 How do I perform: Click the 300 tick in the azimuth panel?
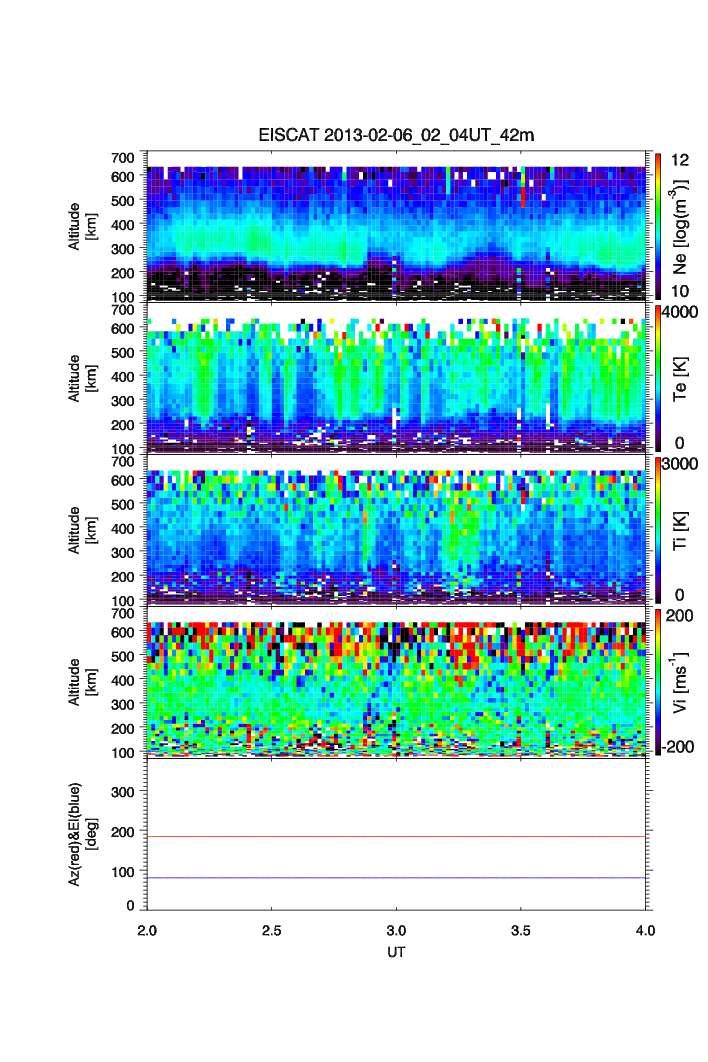[123, 792]
